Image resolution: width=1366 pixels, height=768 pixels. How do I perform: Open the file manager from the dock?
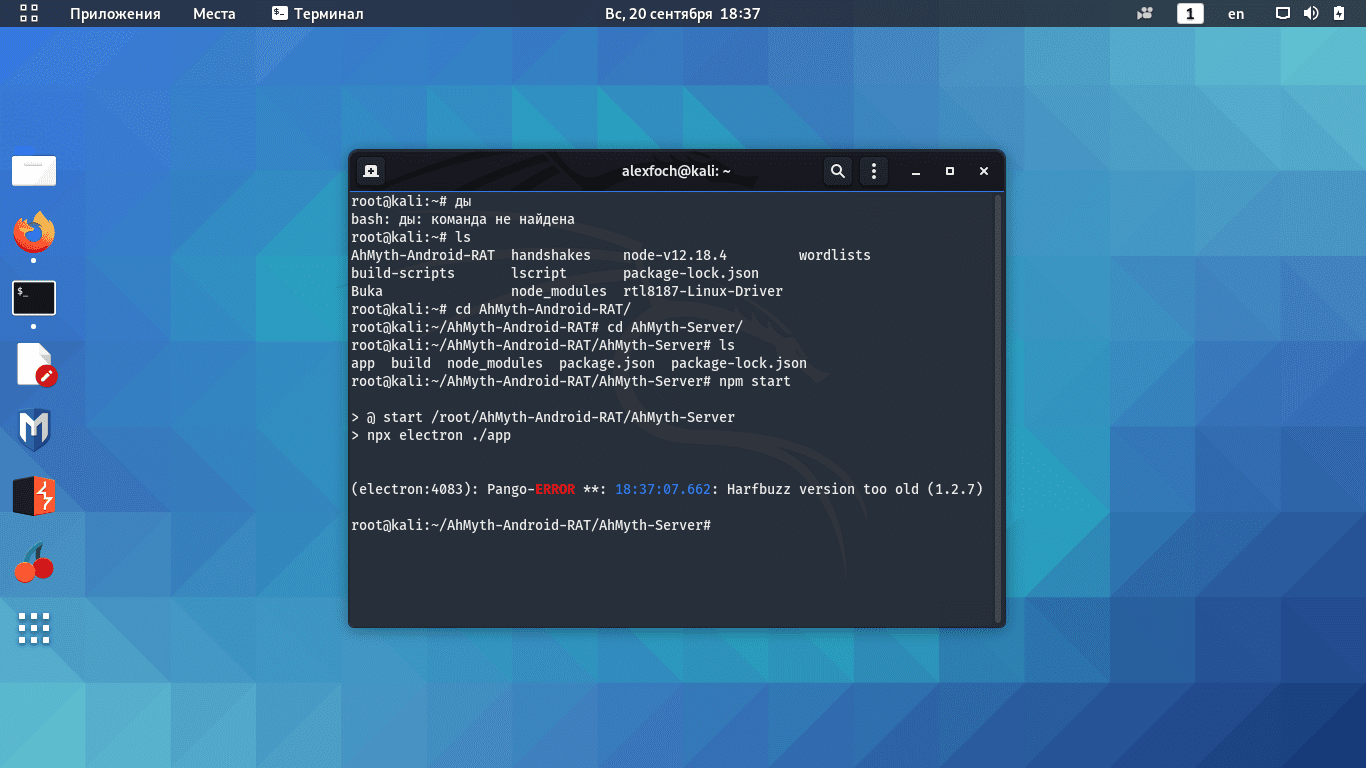(x=34, y=171)
